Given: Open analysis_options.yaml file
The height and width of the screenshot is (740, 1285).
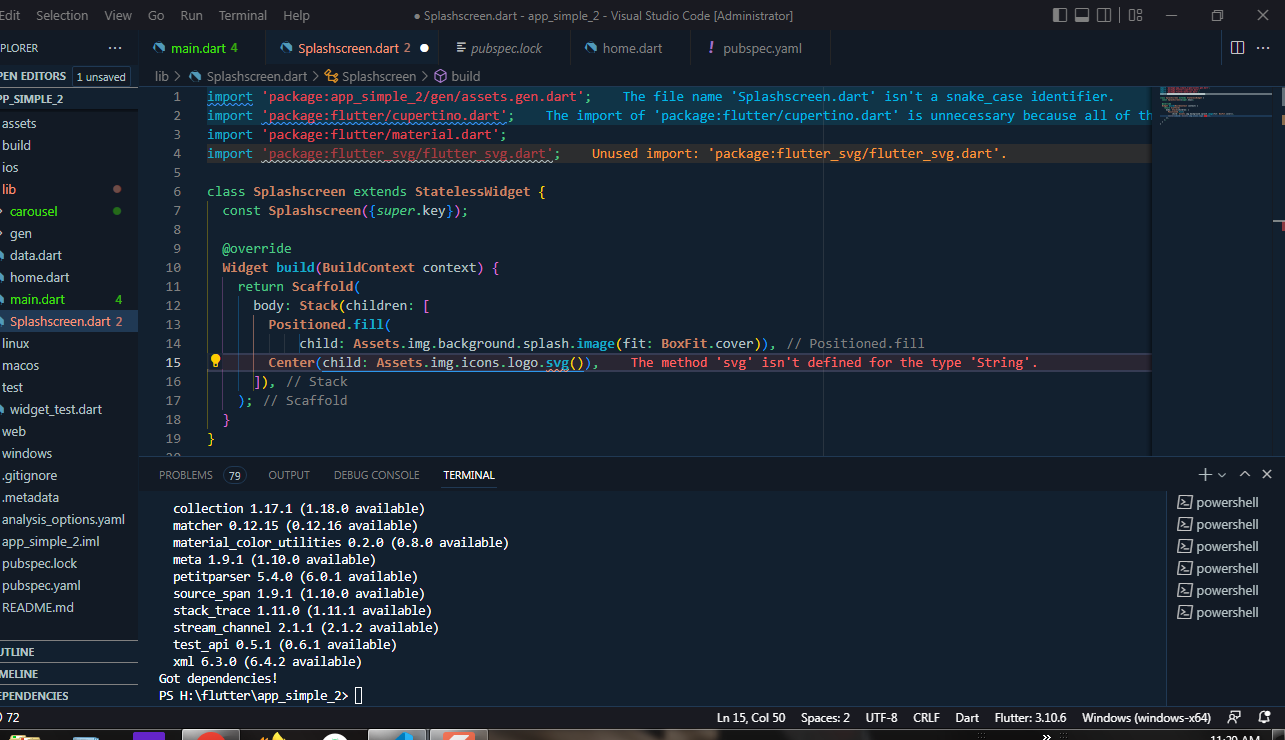Looking at the screenshot, I should (x=63, y=519).
